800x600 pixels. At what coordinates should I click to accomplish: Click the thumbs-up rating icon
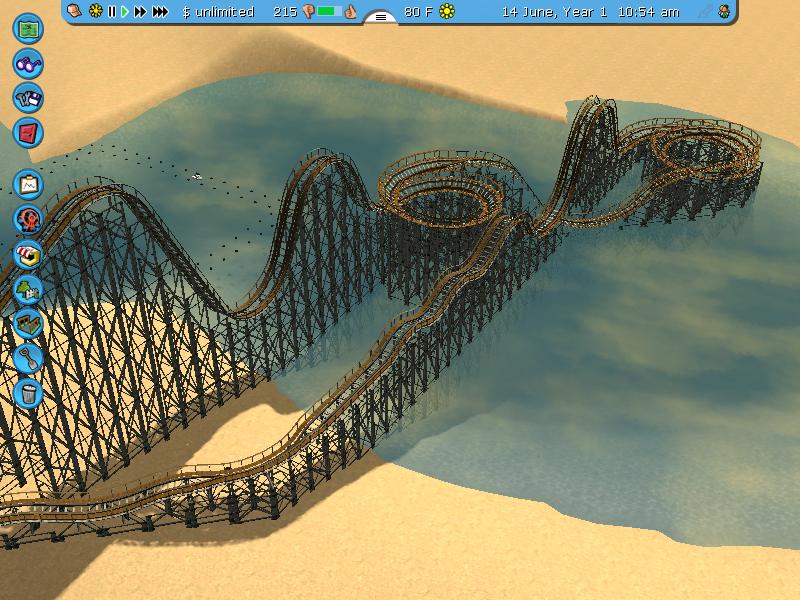351,11
